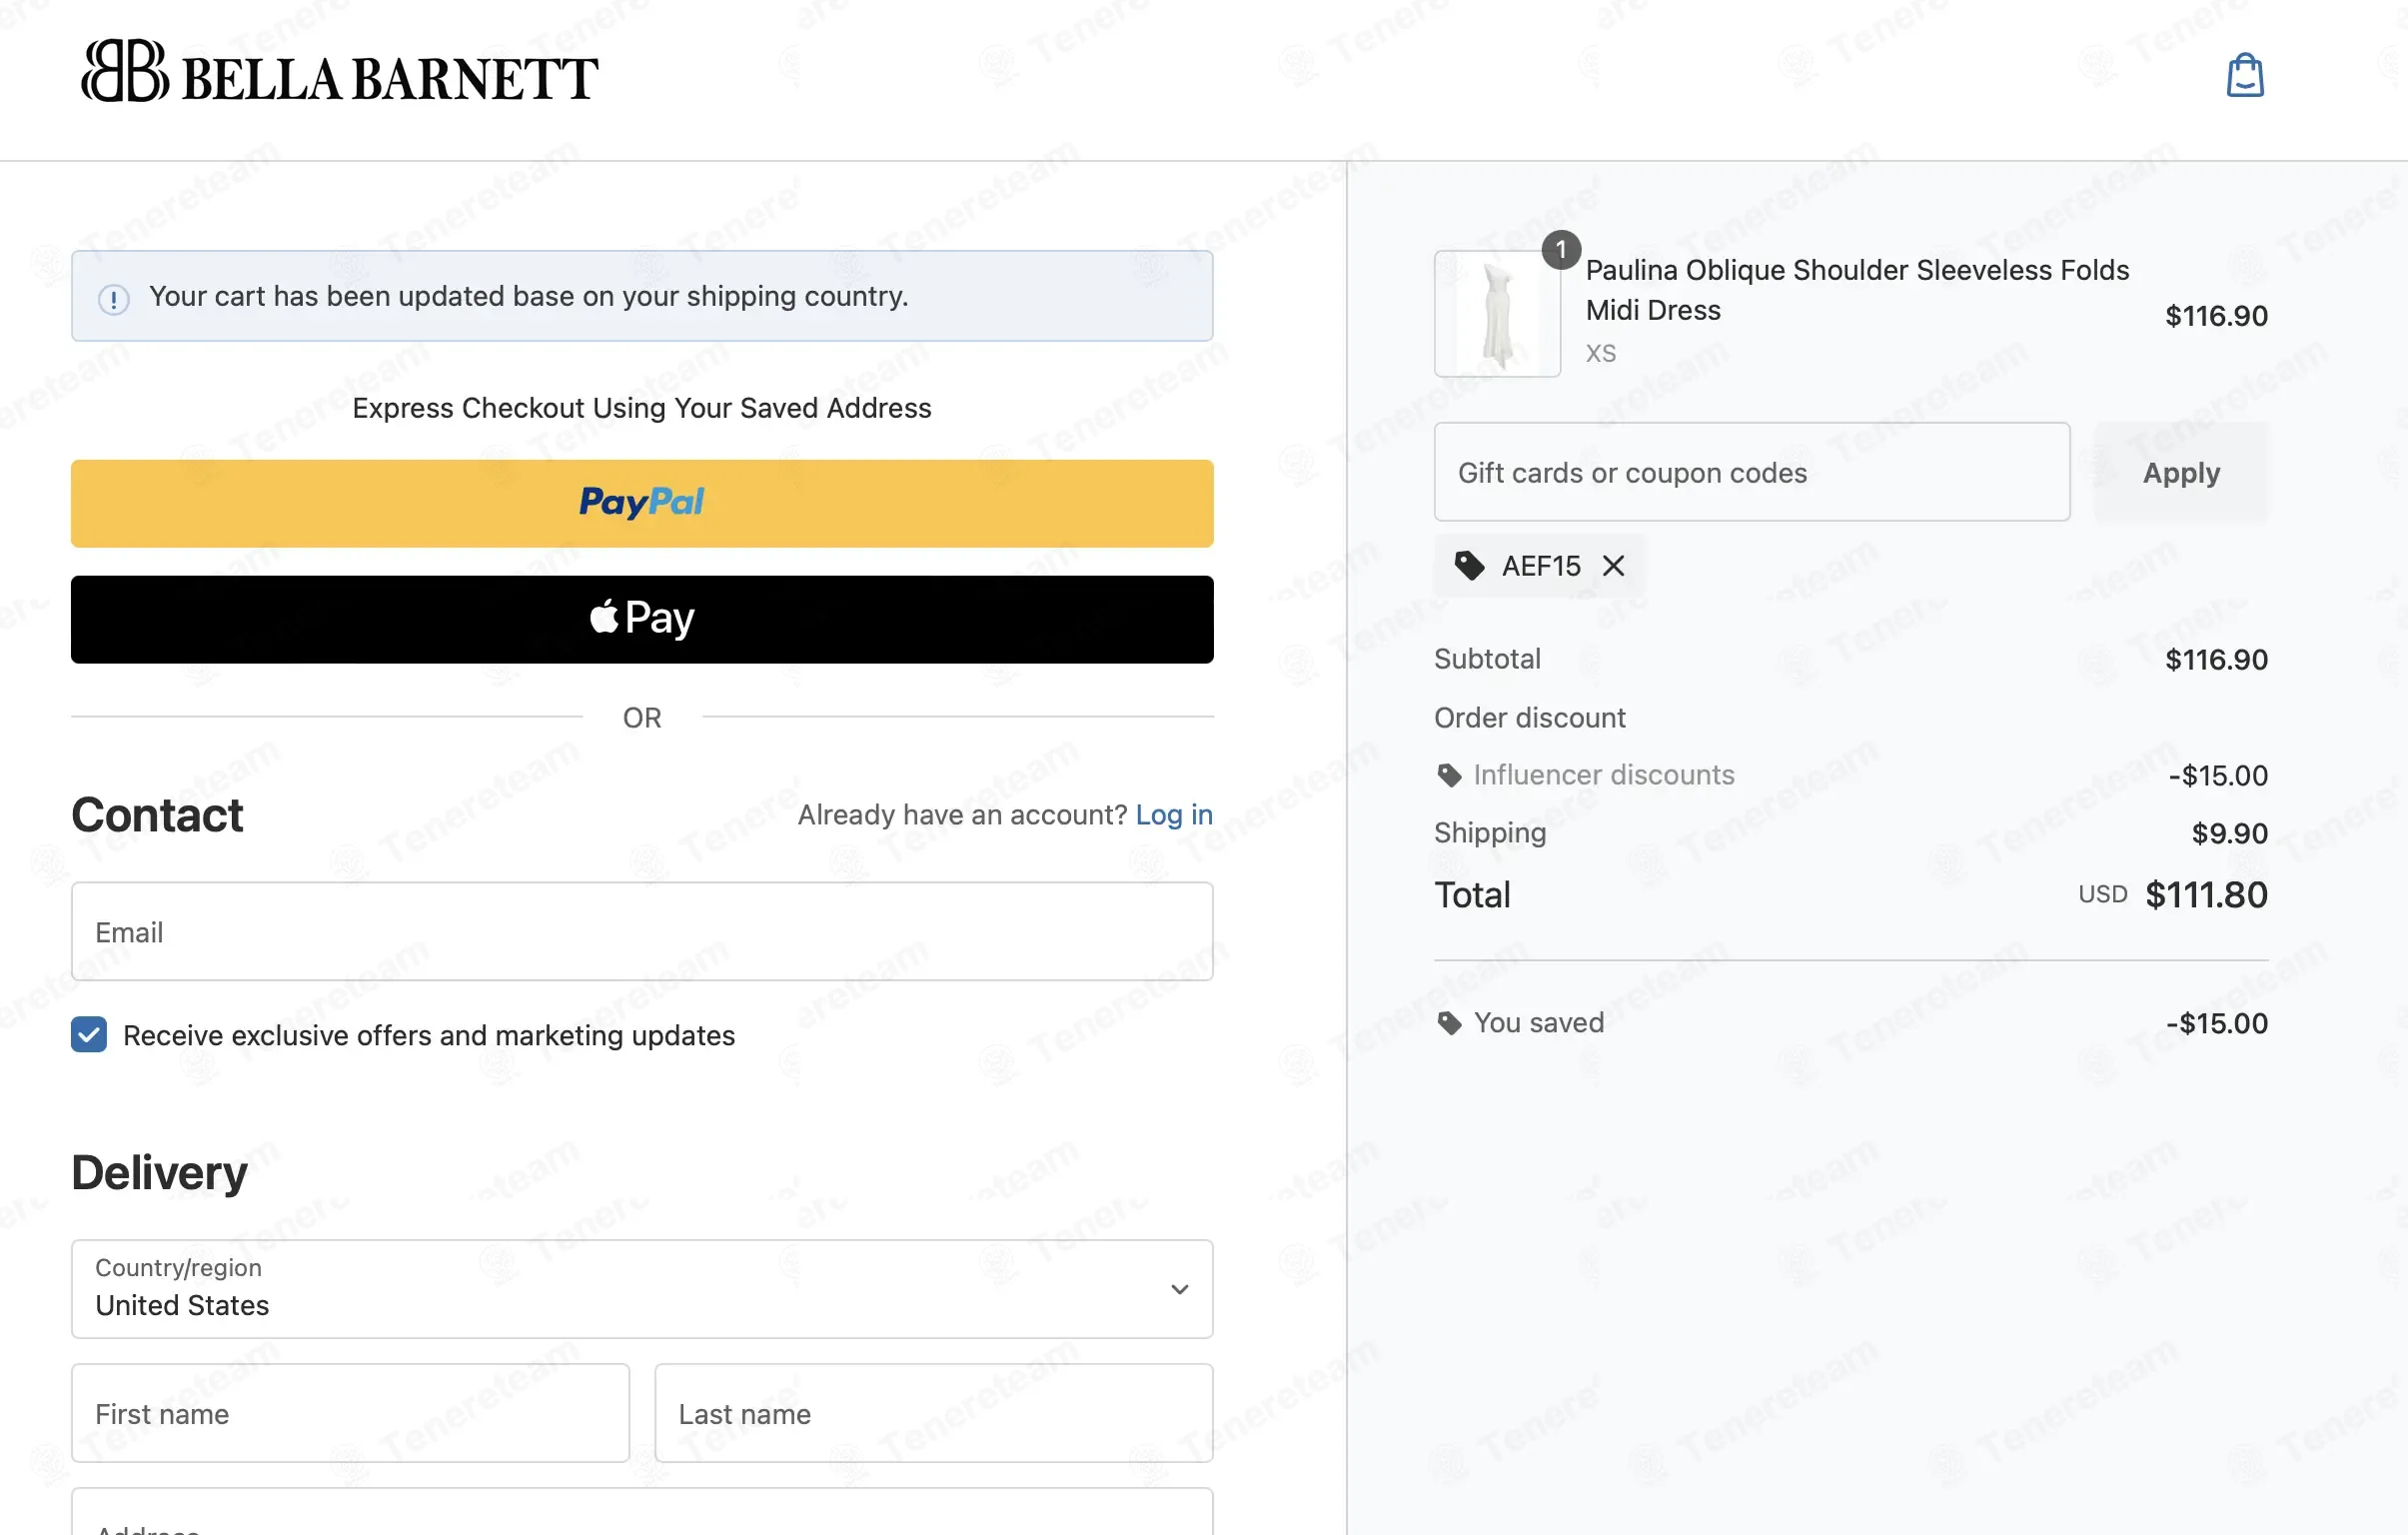
Task: Click the info icon in cart notice
Action: point(114,298)
